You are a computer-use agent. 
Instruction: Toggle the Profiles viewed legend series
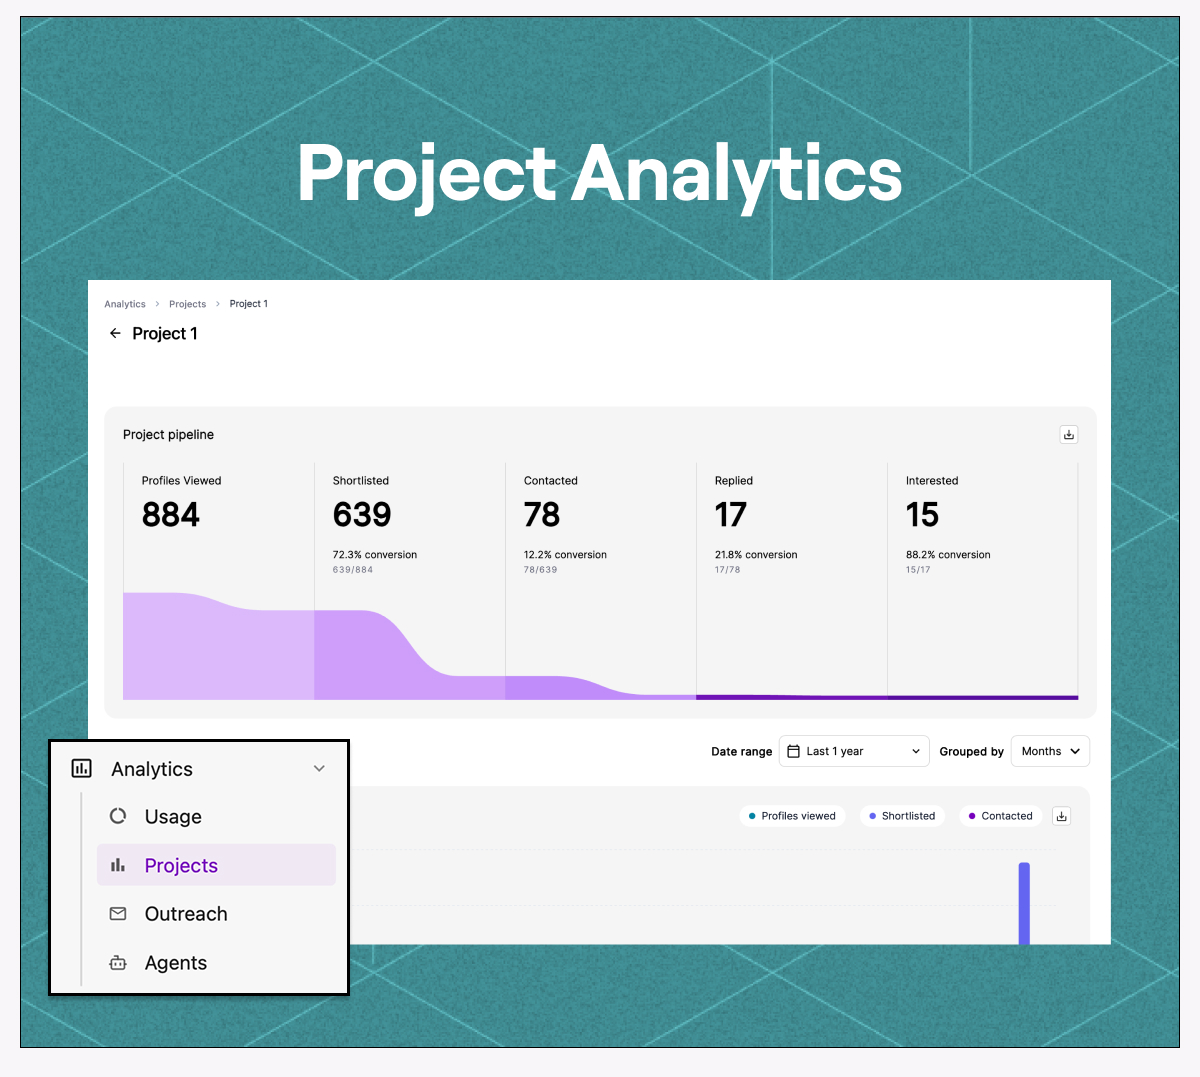(793, 816)
